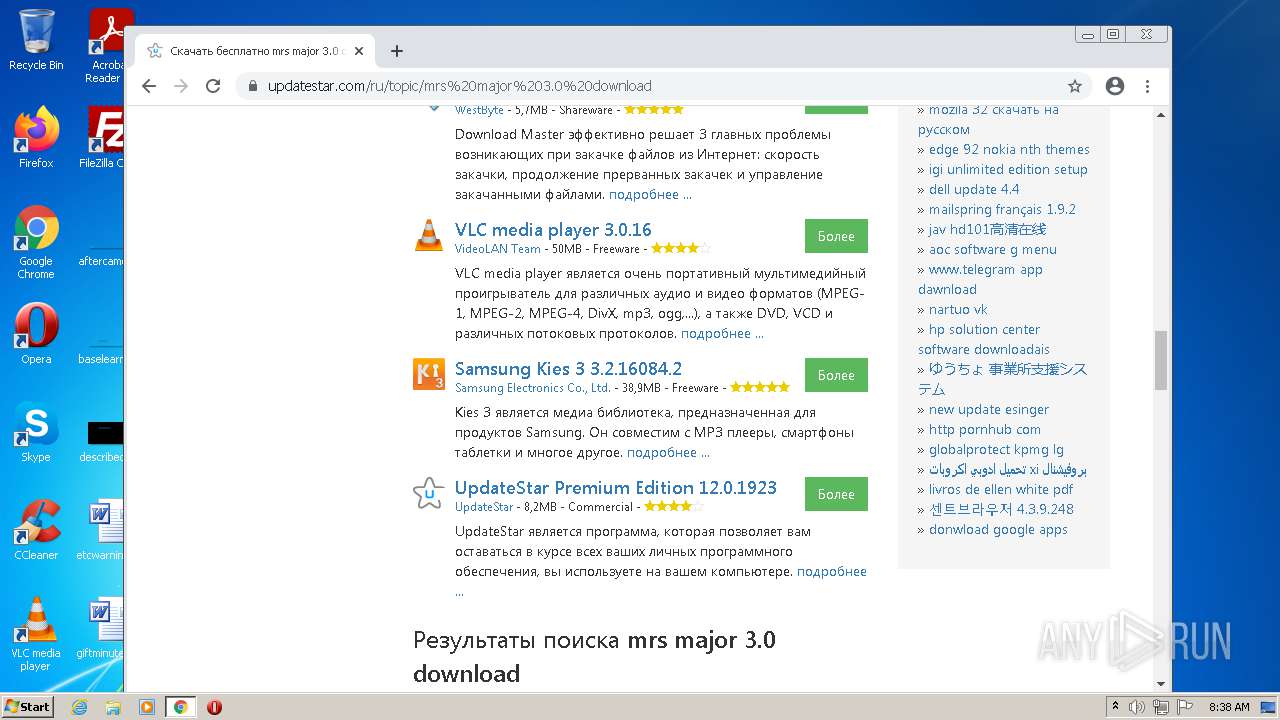This screenshot has width=1280, height=720.
Task: Open Samsung Electronics Co., Ltd. vendor link
Action: [532, 387]
